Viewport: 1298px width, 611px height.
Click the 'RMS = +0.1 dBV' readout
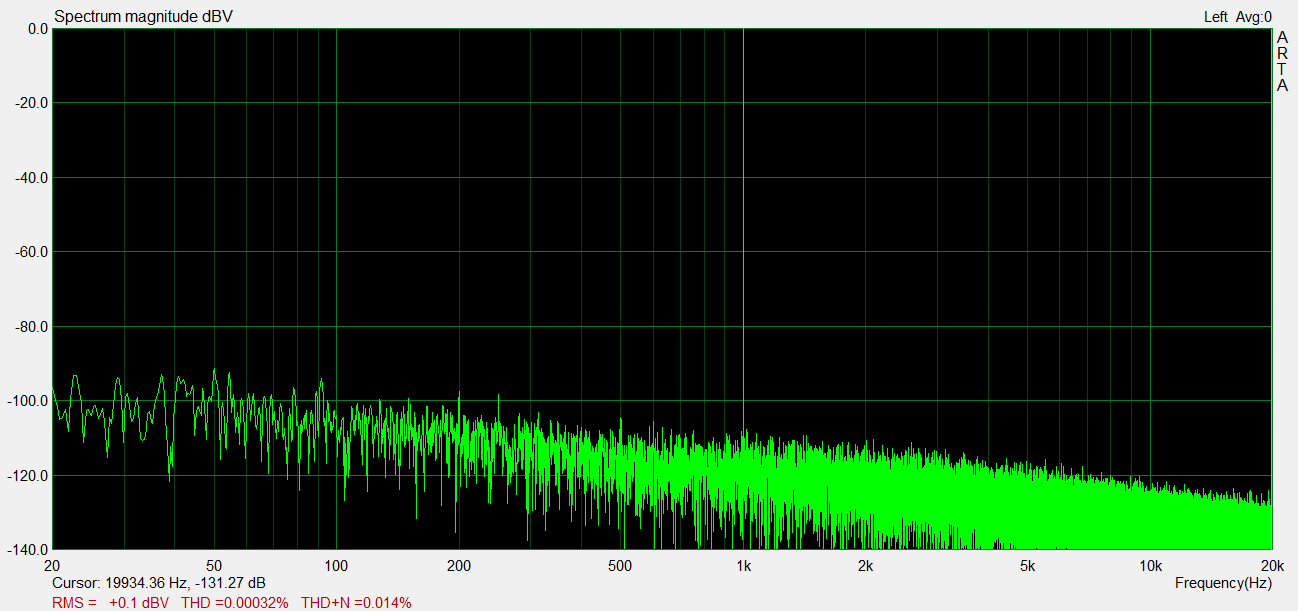tap(110, 602)
